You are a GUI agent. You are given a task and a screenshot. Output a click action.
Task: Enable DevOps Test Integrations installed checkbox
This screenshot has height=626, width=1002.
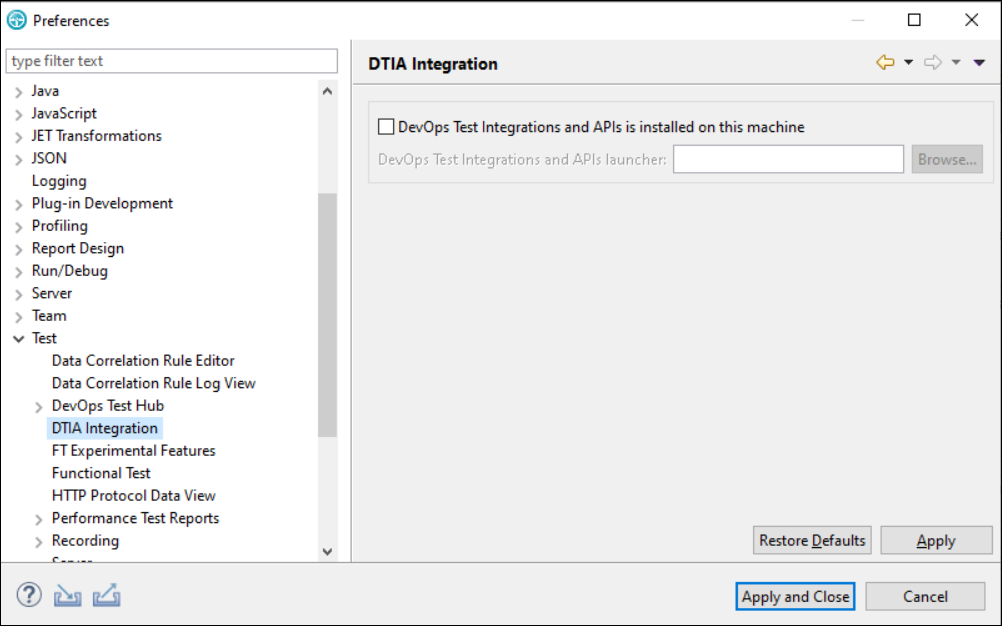tap(385, 126)
